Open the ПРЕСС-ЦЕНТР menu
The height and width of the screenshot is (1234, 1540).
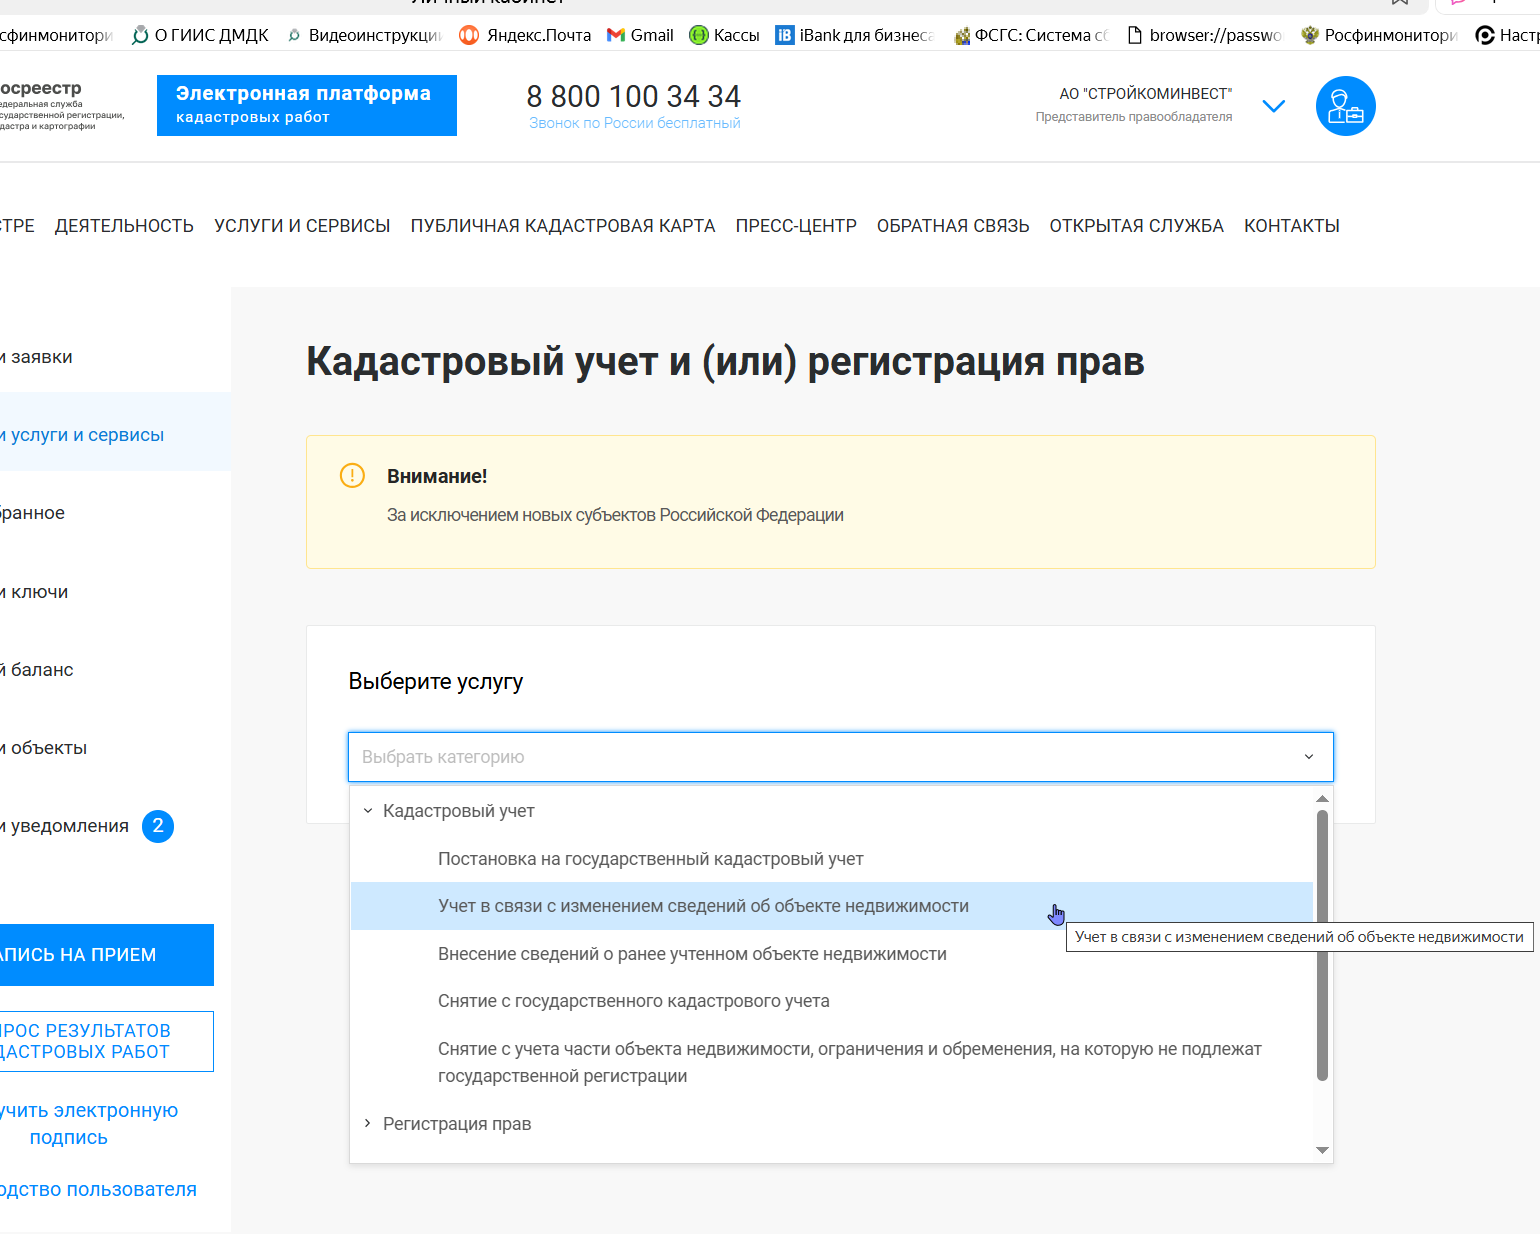point(796,226)
